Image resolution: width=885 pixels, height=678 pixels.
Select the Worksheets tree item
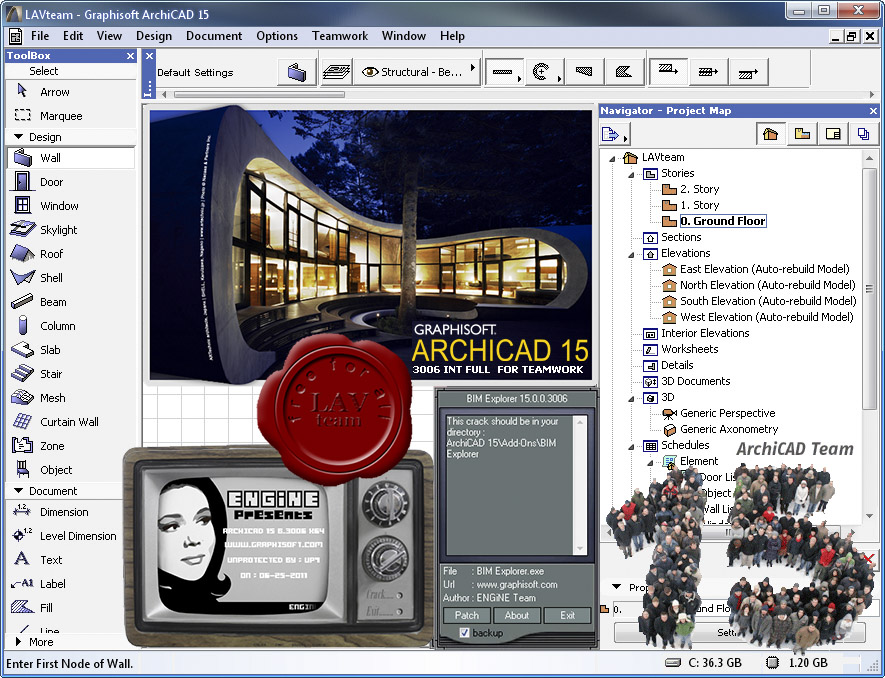tap(689, 349)
